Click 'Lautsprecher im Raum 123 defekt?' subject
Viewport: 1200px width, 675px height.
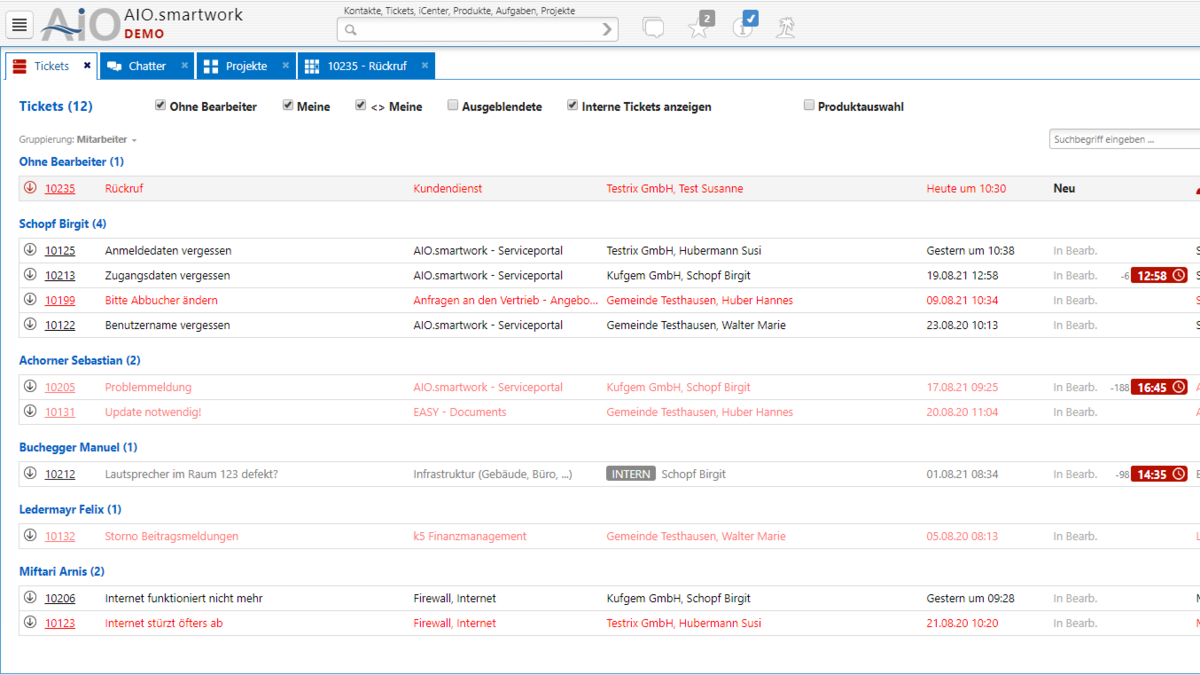coord(191,474)
